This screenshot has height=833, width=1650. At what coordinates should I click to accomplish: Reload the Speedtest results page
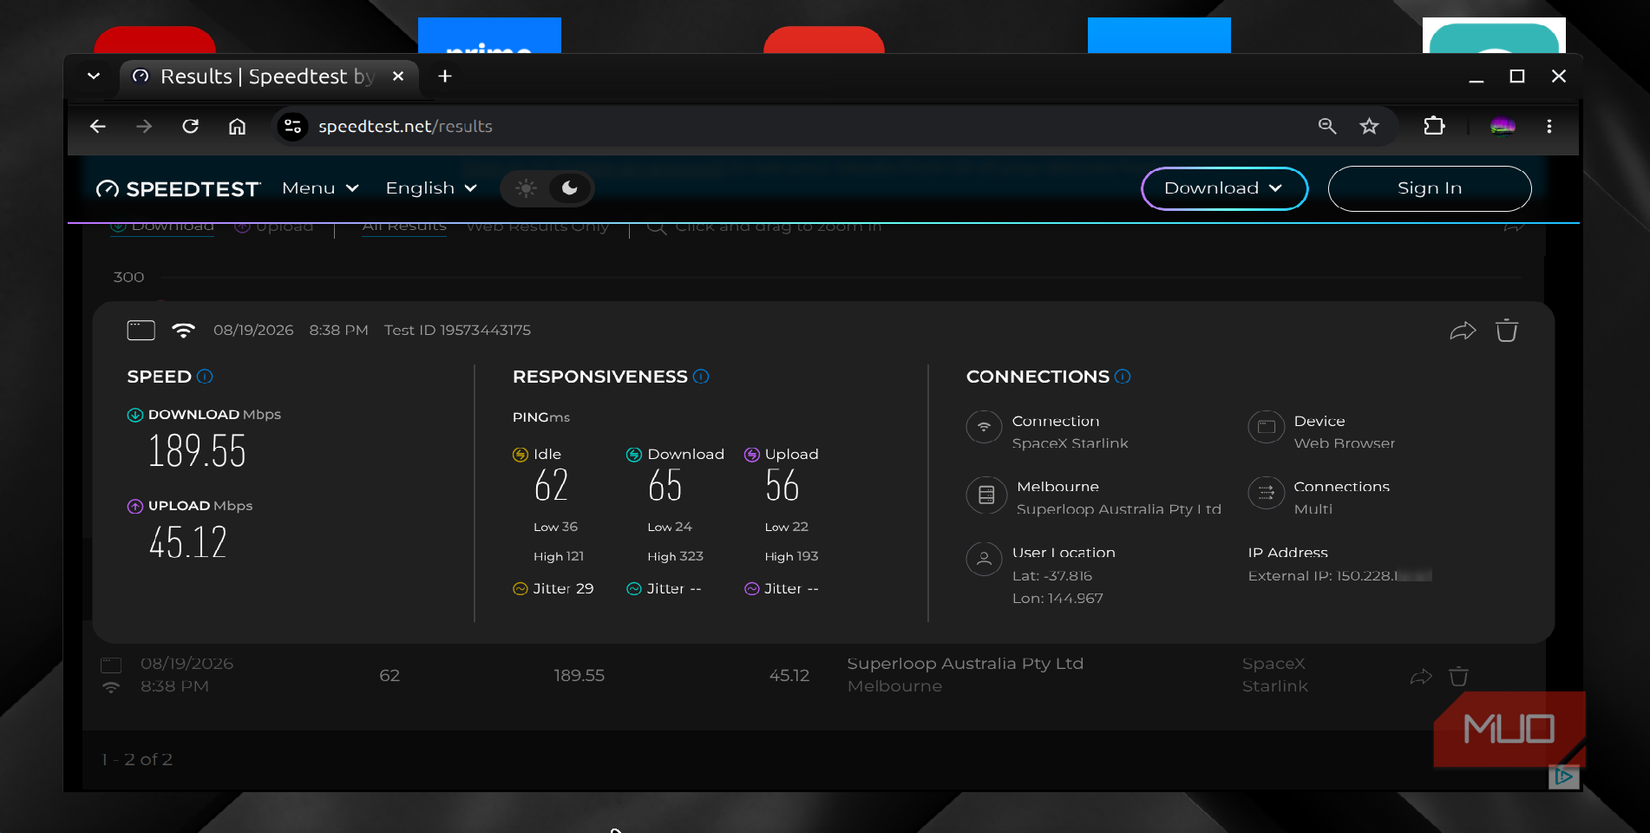190,126
